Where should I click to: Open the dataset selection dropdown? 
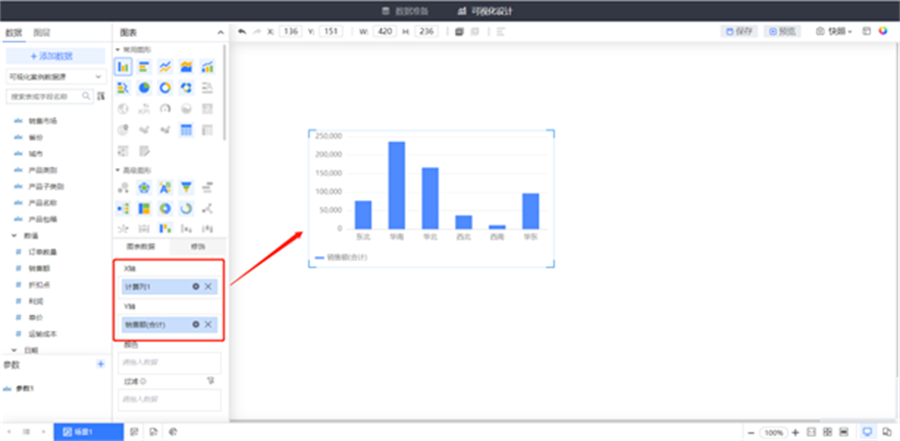pyautogui.click(x=55, y=76)
